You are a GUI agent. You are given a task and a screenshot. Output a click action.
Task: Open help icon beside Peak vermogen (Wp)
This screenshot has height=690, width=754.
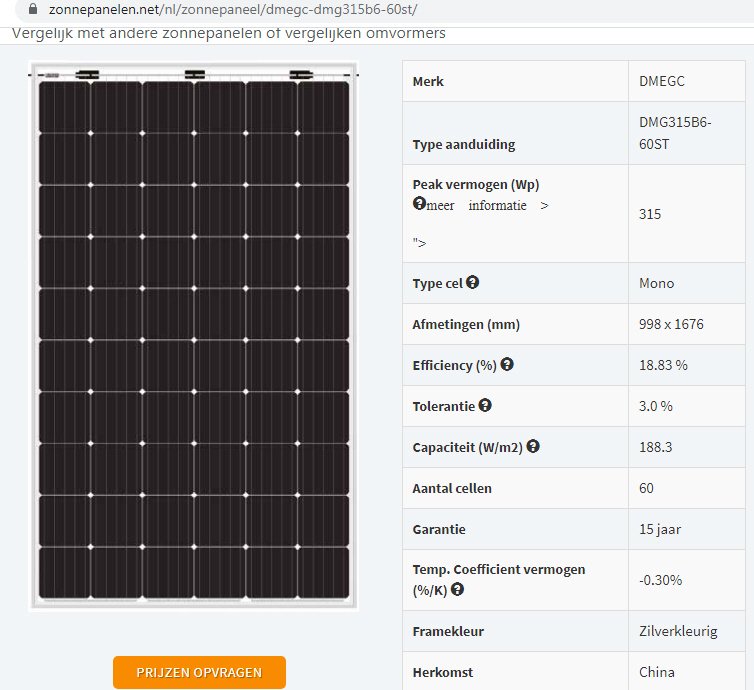(419, 203)
